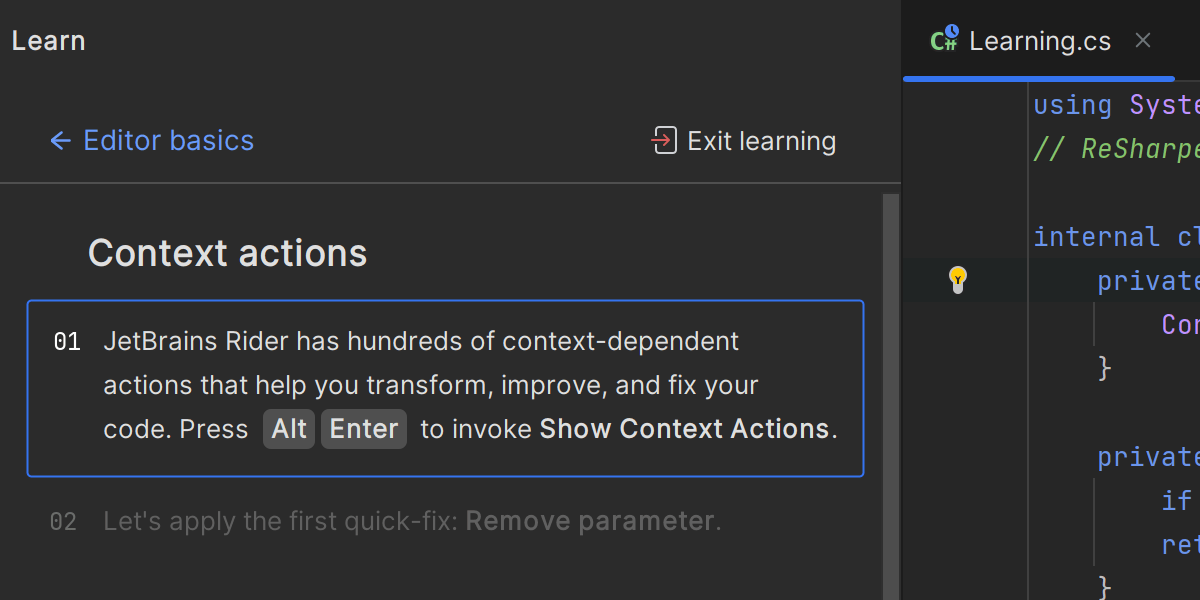Click the yellow light bulb gutter icon
The height and width of the screenshot is (600, 1200).
pyautogui.click(x=957, y=279)
